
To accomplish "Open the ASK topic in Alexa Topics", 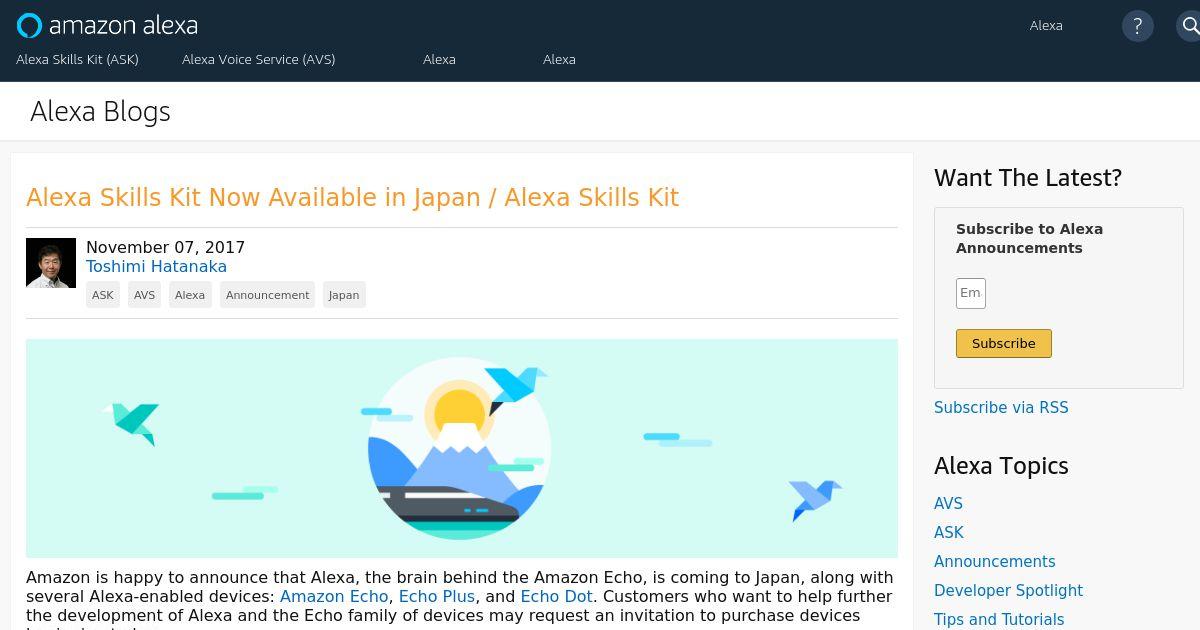I will coord(949,533).
